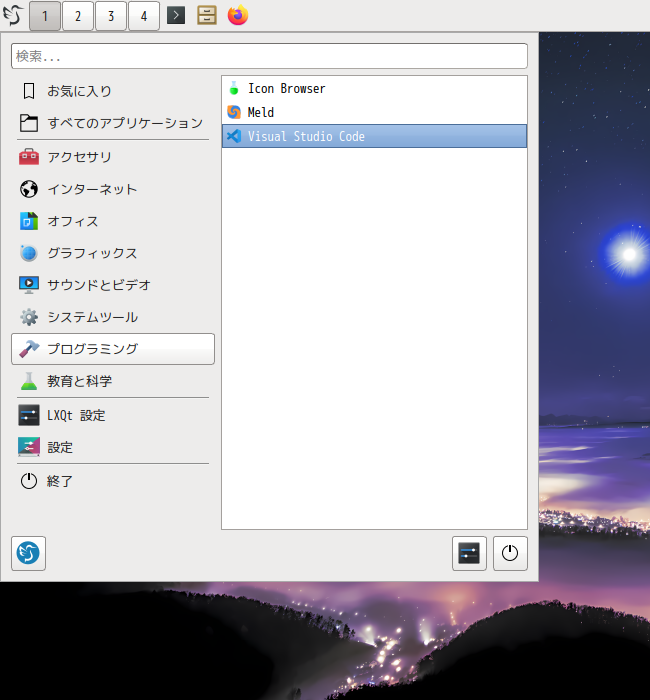
Task: Switch to workspace 4
Action: tap(144, 16)
